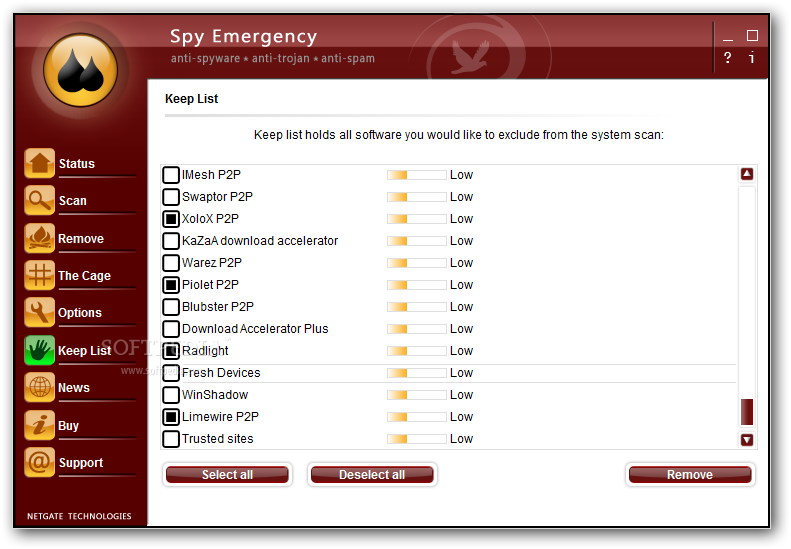Uncheck the Piolet P2P checkbox
The image size is (791, 549).
click(171, 285)
